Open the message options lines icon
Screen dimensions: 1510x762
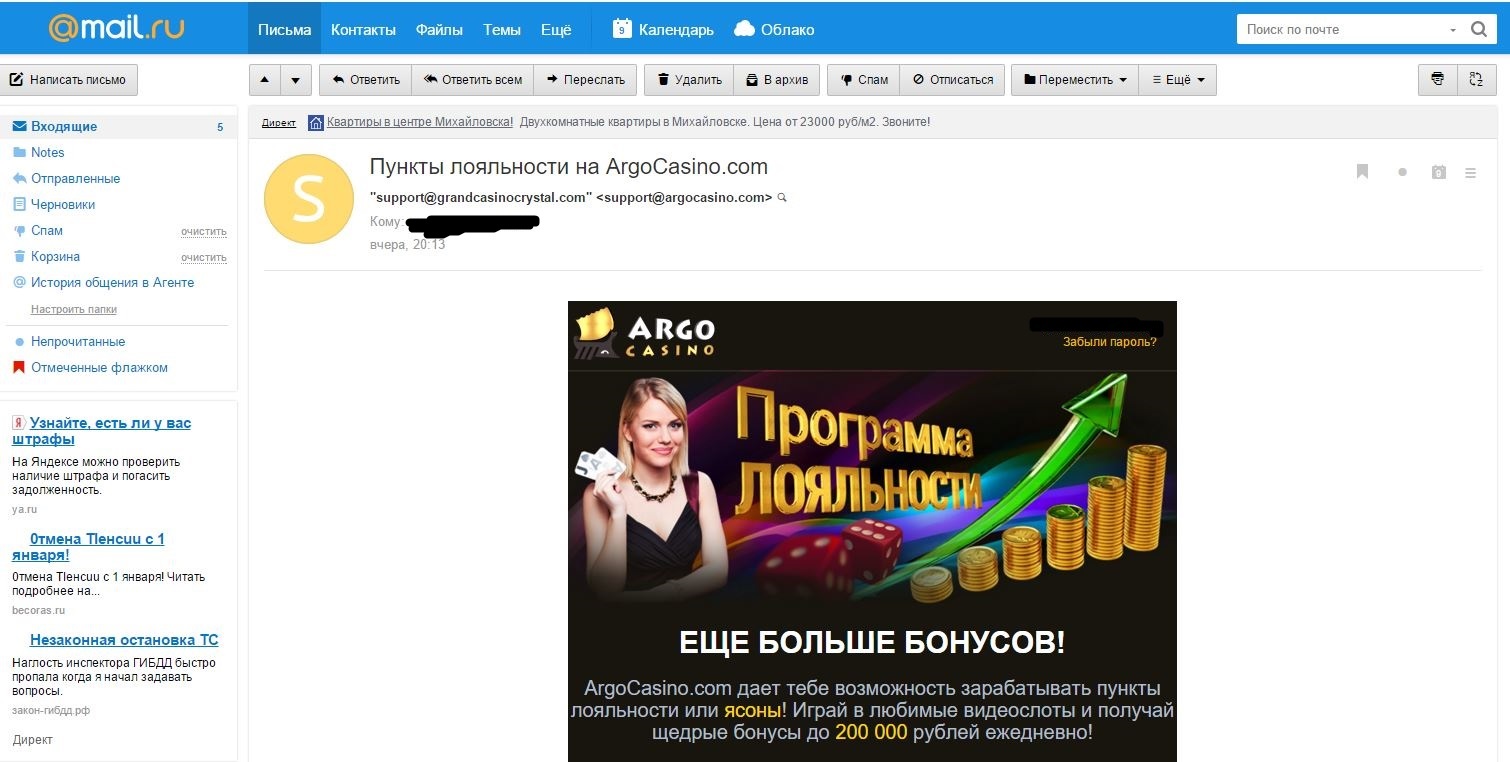pyautogui.click(x=1470, y=173)
